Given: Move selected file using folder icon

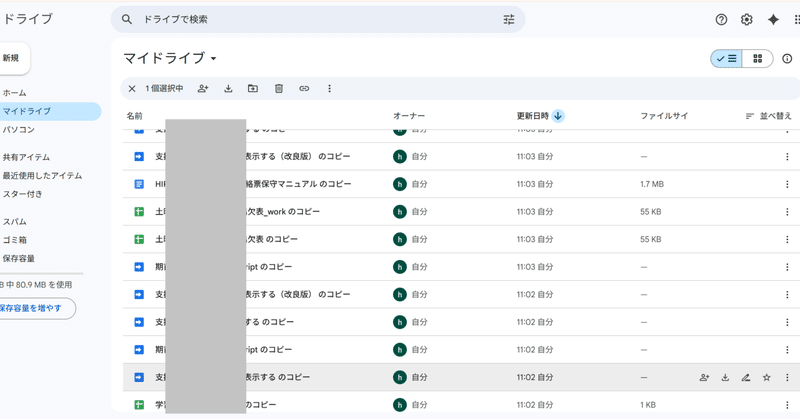Looking at the screenshot, I should [x=253, y=89].
